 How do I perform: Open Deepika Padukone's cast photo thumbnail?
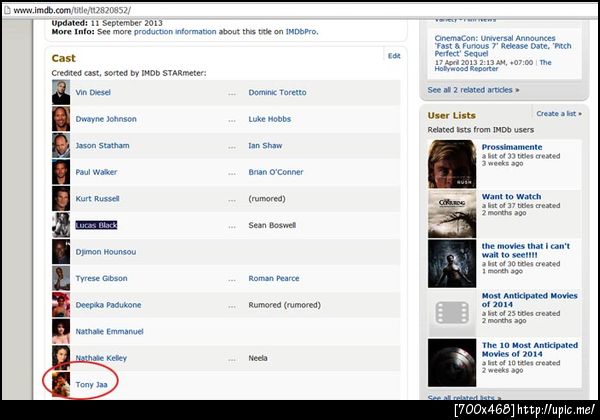tap(61, 305)
